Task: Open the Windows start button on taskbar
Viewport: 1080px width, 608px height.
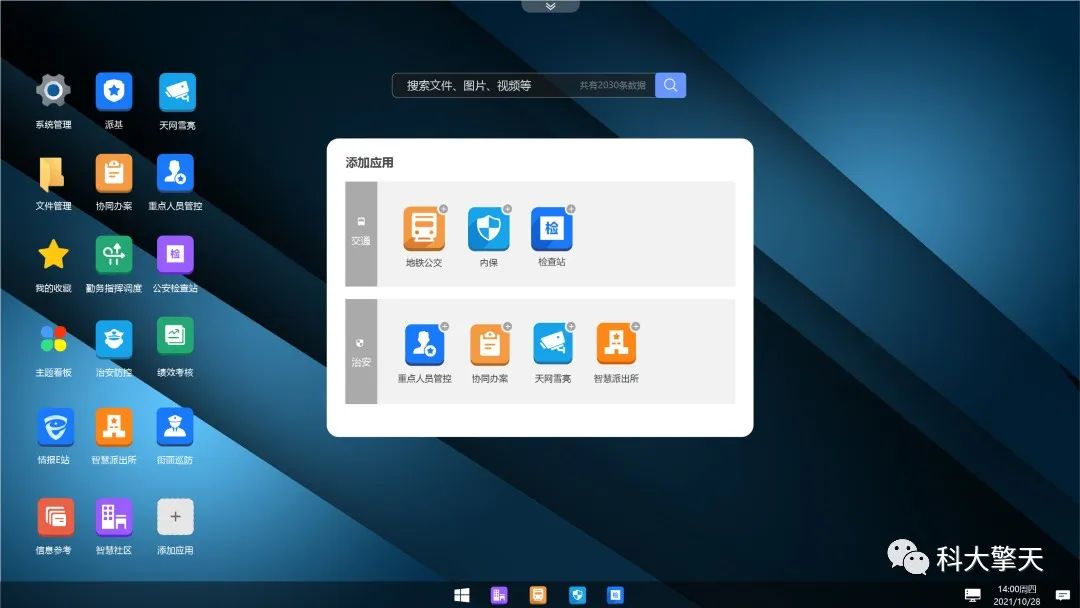Action: click(461, 595)
